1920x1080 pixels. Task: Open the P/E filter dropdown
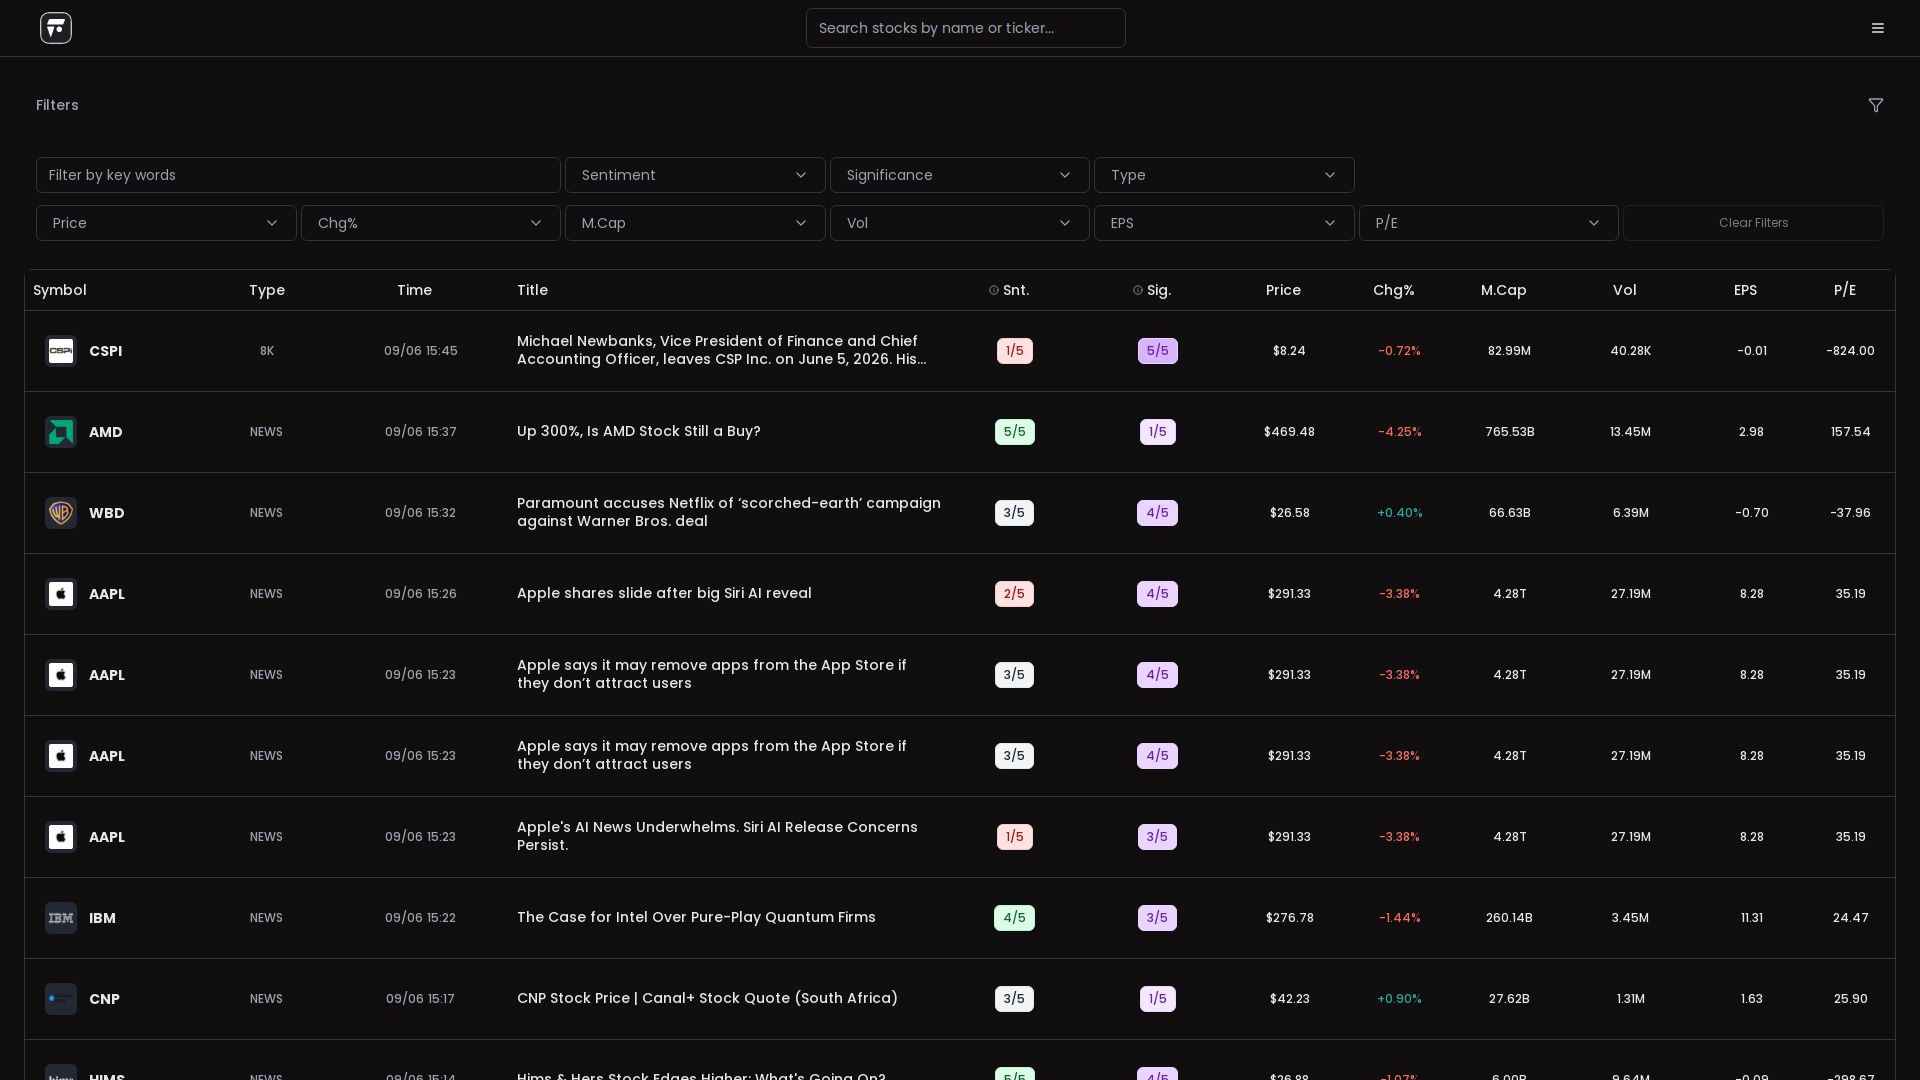click(1489, 223)
